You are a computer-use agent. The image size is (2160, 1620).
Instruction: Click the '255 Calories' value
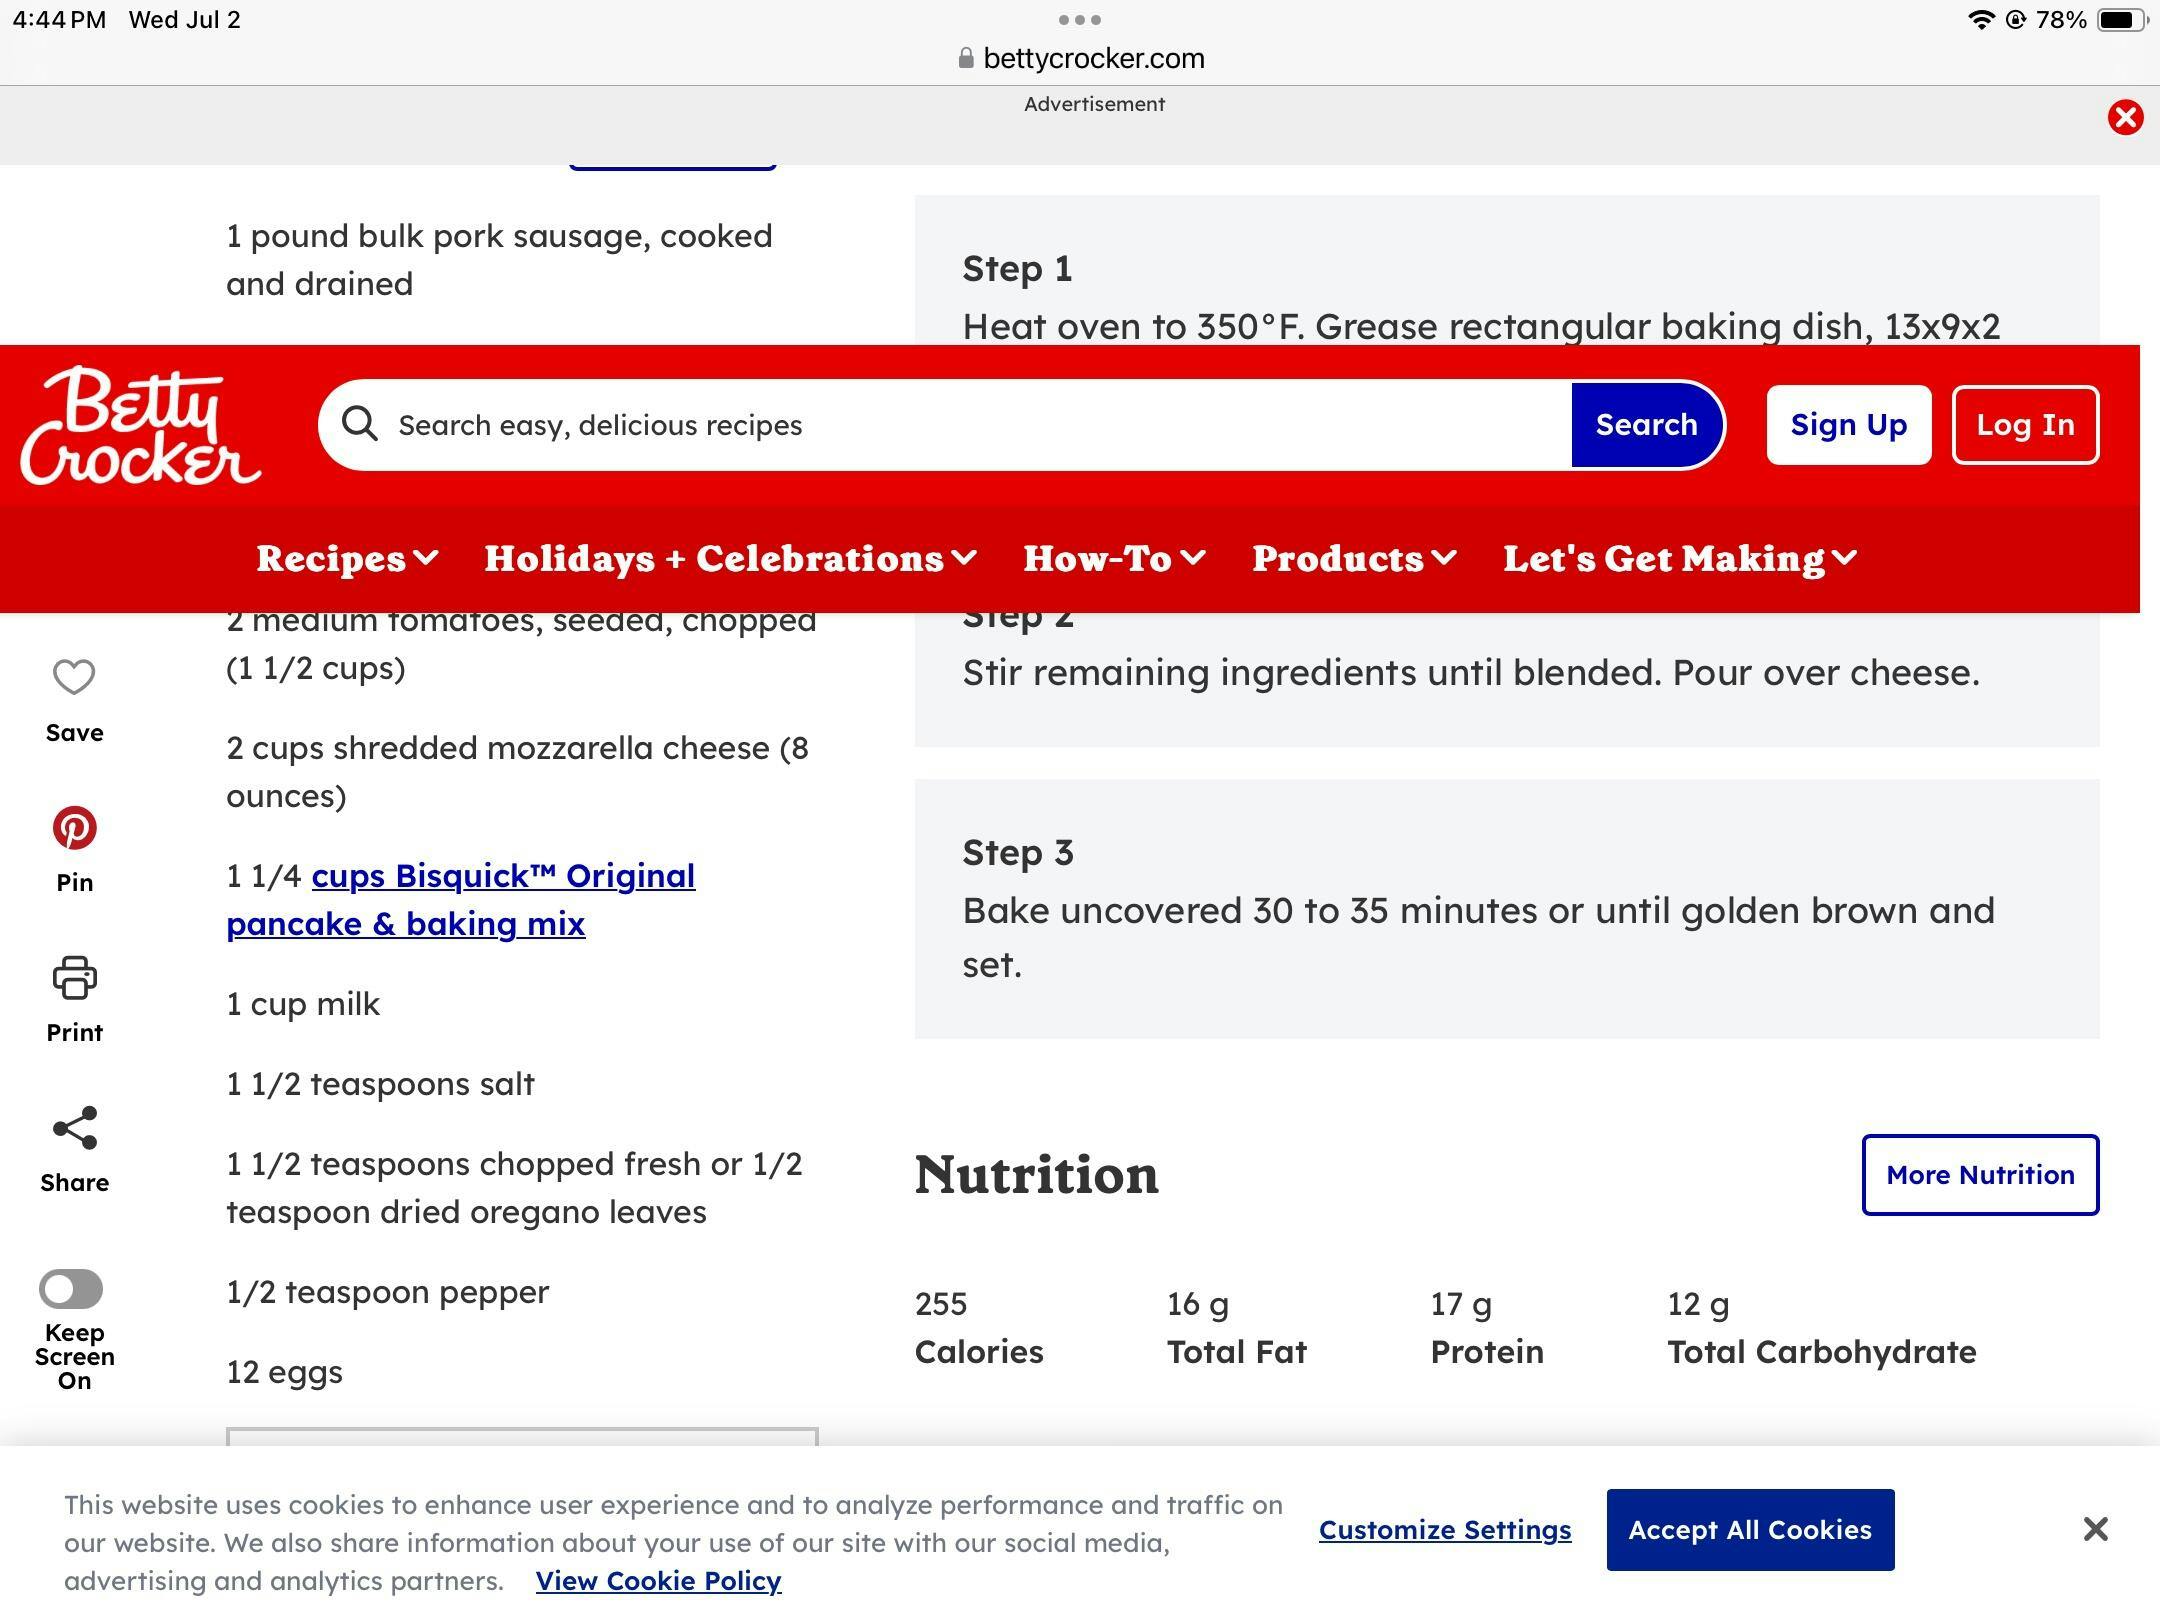point(979,1327)
